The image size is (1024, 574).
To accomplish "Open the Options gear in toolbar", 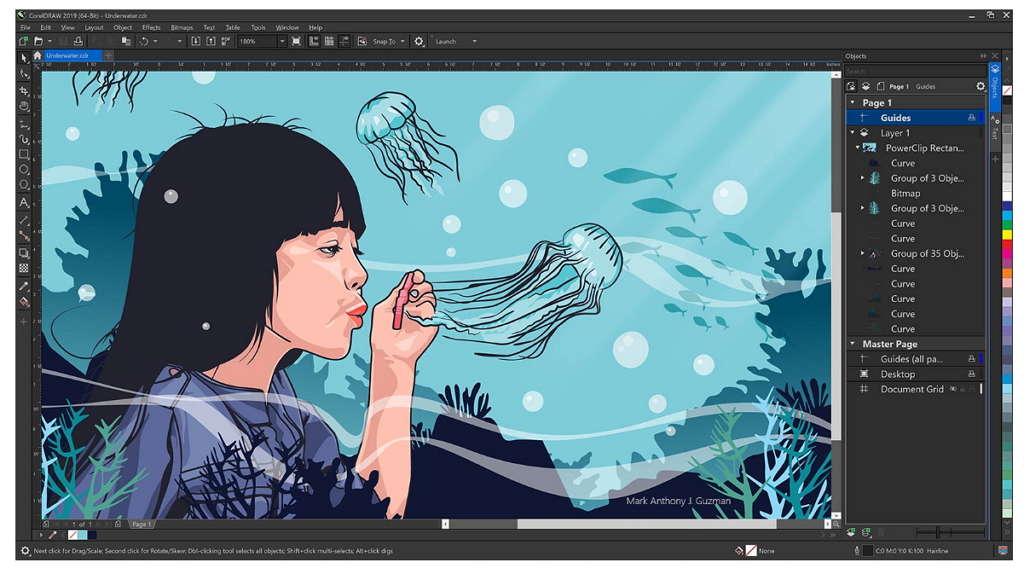I will pyautogui.click(x=419, y=41).
